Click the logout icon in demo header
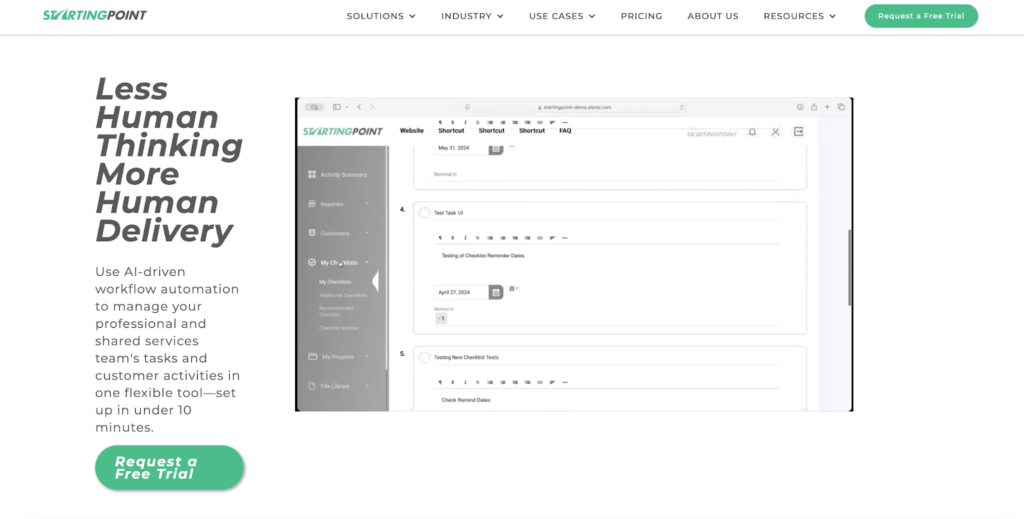 pos(798,131)
